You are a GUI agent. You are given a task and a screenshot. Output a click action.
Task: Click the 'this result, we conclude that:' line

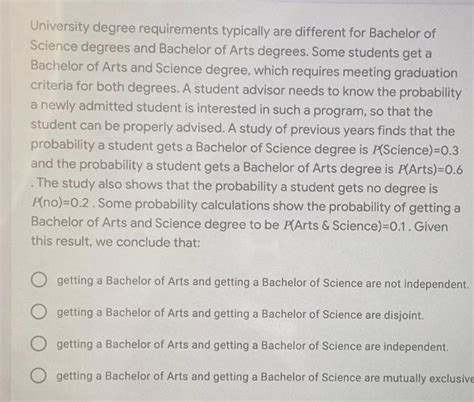pos(116,241)
